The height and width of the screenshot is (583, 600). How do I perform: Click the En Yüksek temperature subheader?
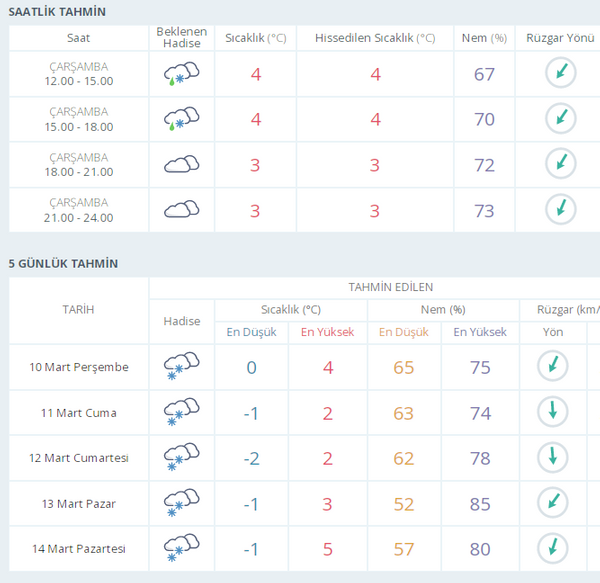point(327,332)
